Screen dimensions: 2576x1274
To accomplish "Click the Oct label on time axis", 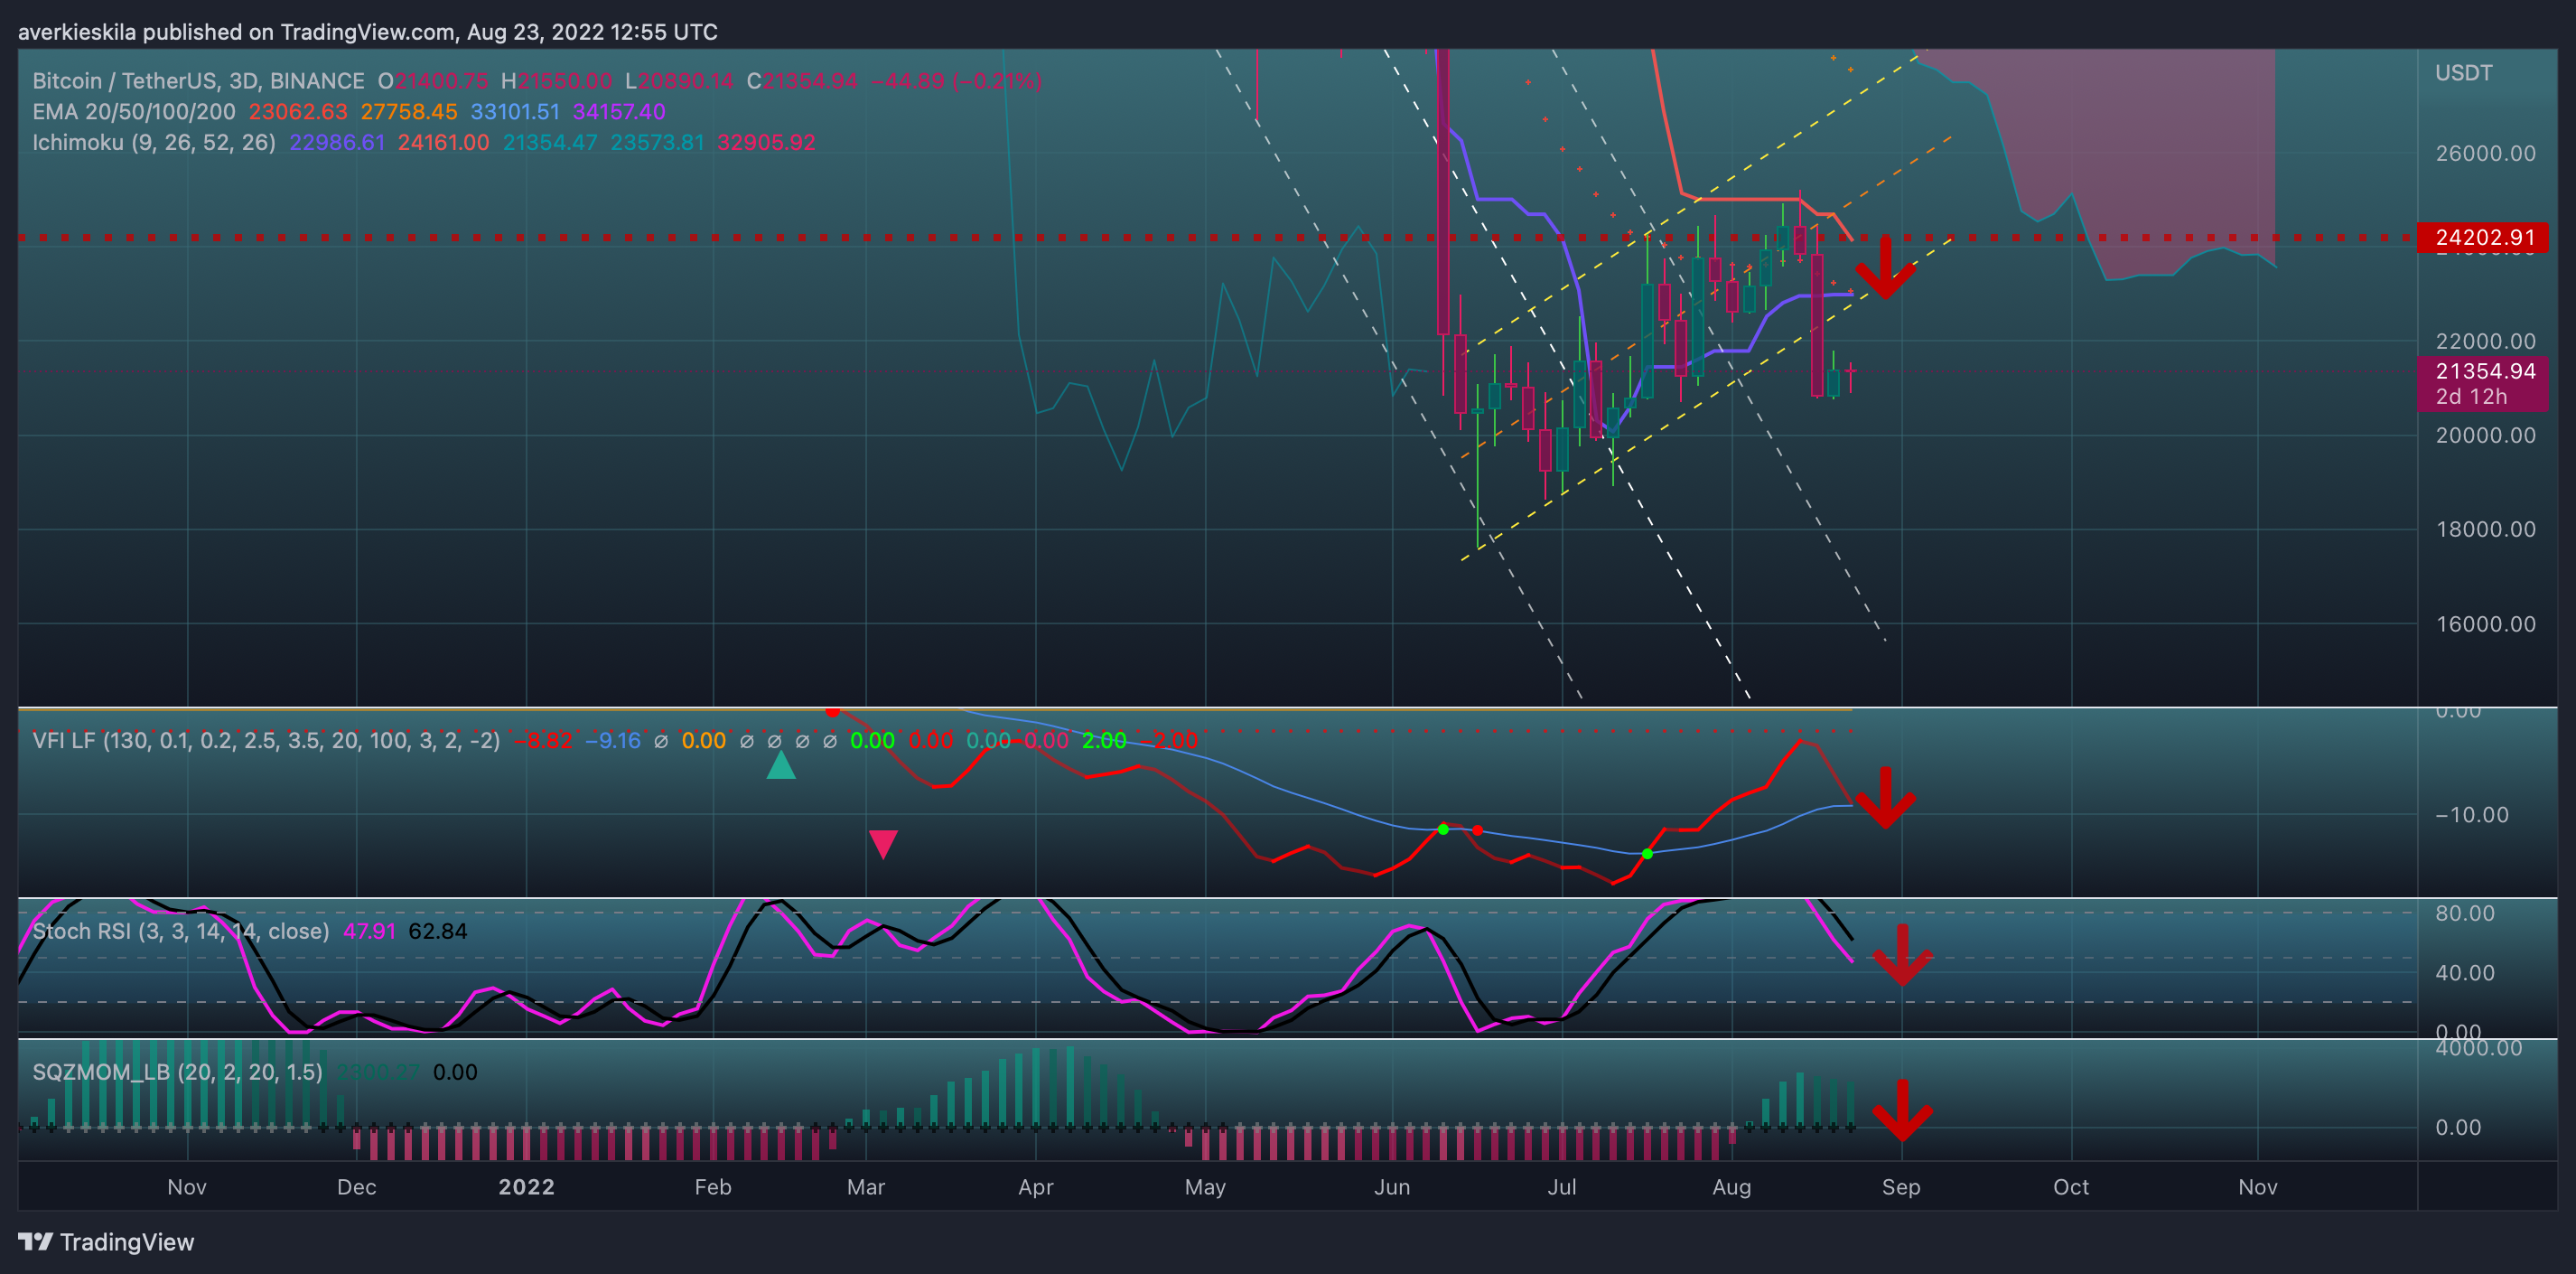I will tap(2070, 1187).
